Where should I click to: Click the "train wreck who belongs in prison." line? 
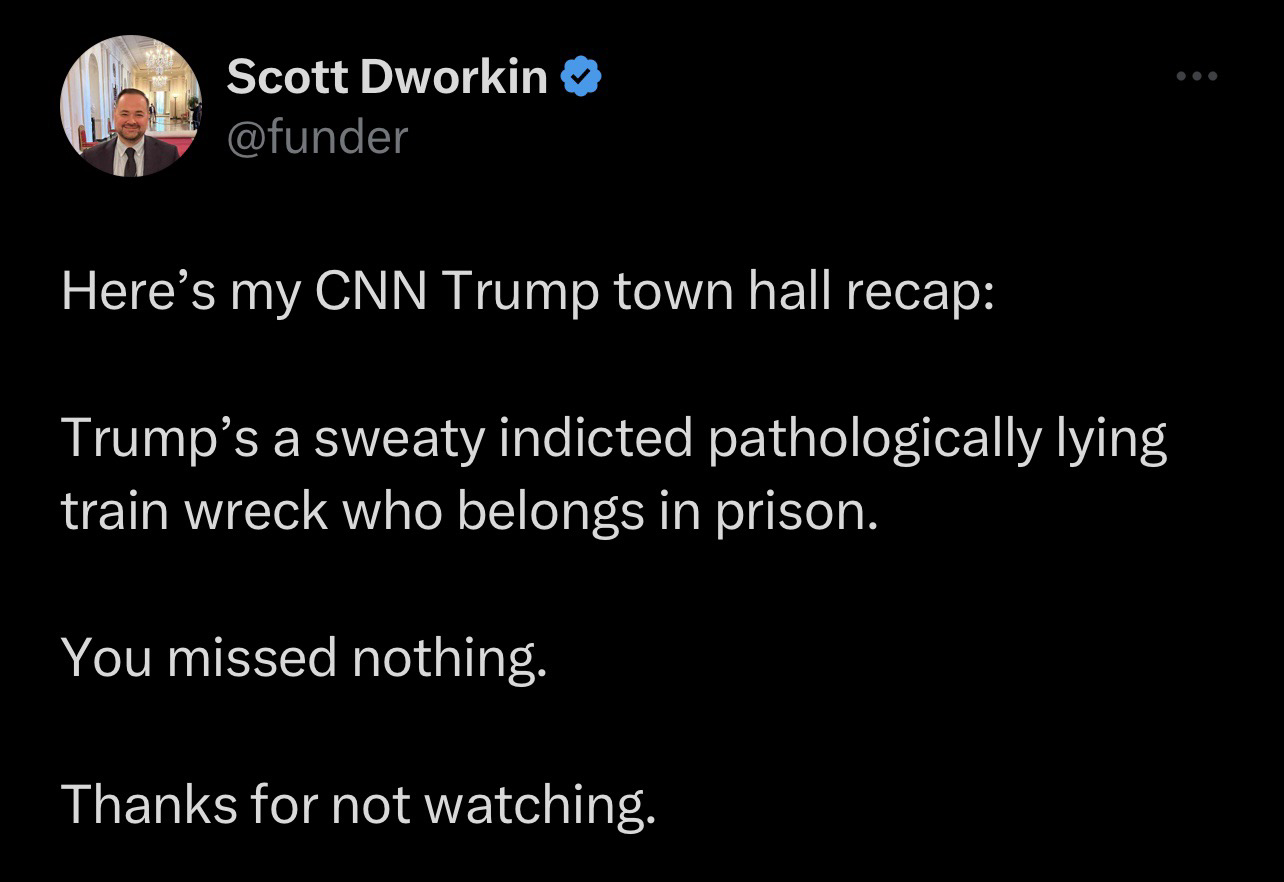coord(470,512)
